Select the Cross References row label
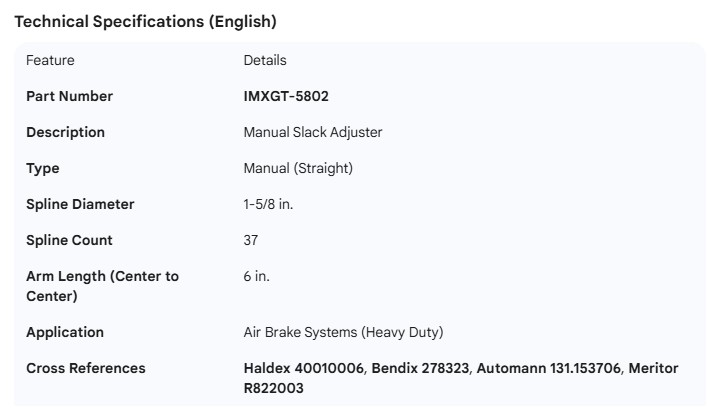Image resolution: width=708 pixels, height=409 pixels. 86,368
